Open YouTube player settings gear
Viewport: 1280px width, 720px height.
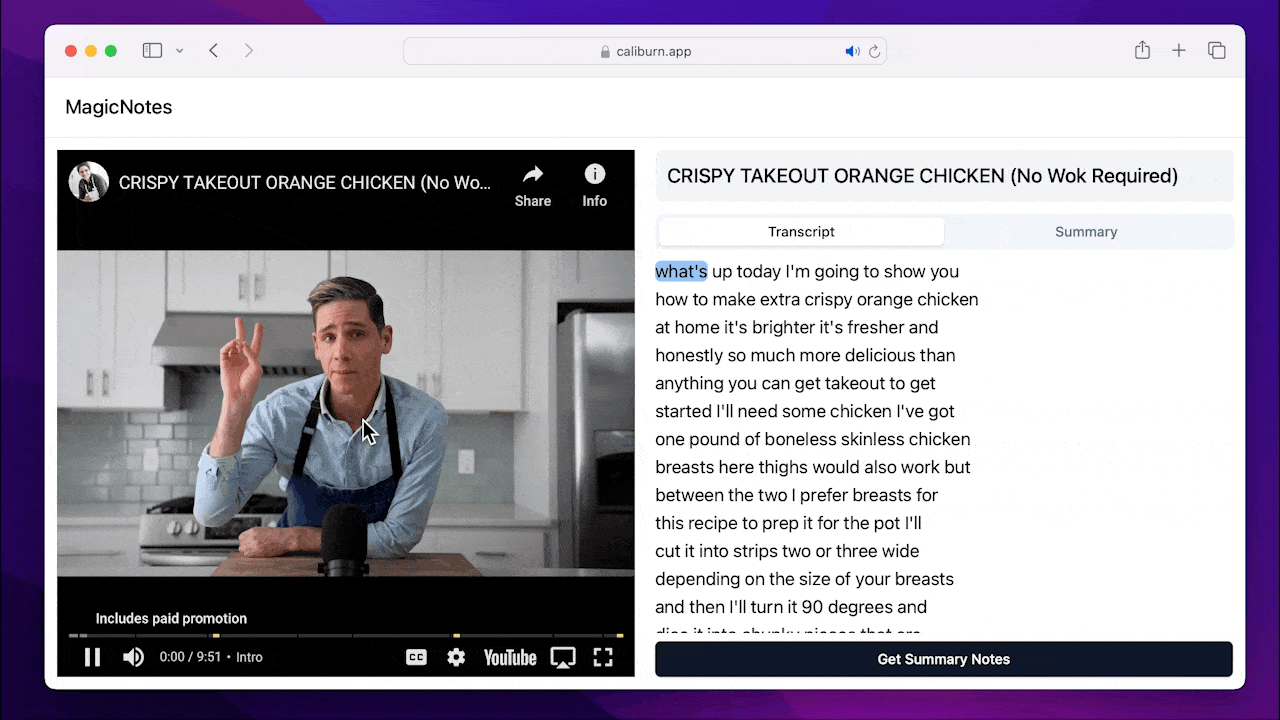[x=456, y=657]
